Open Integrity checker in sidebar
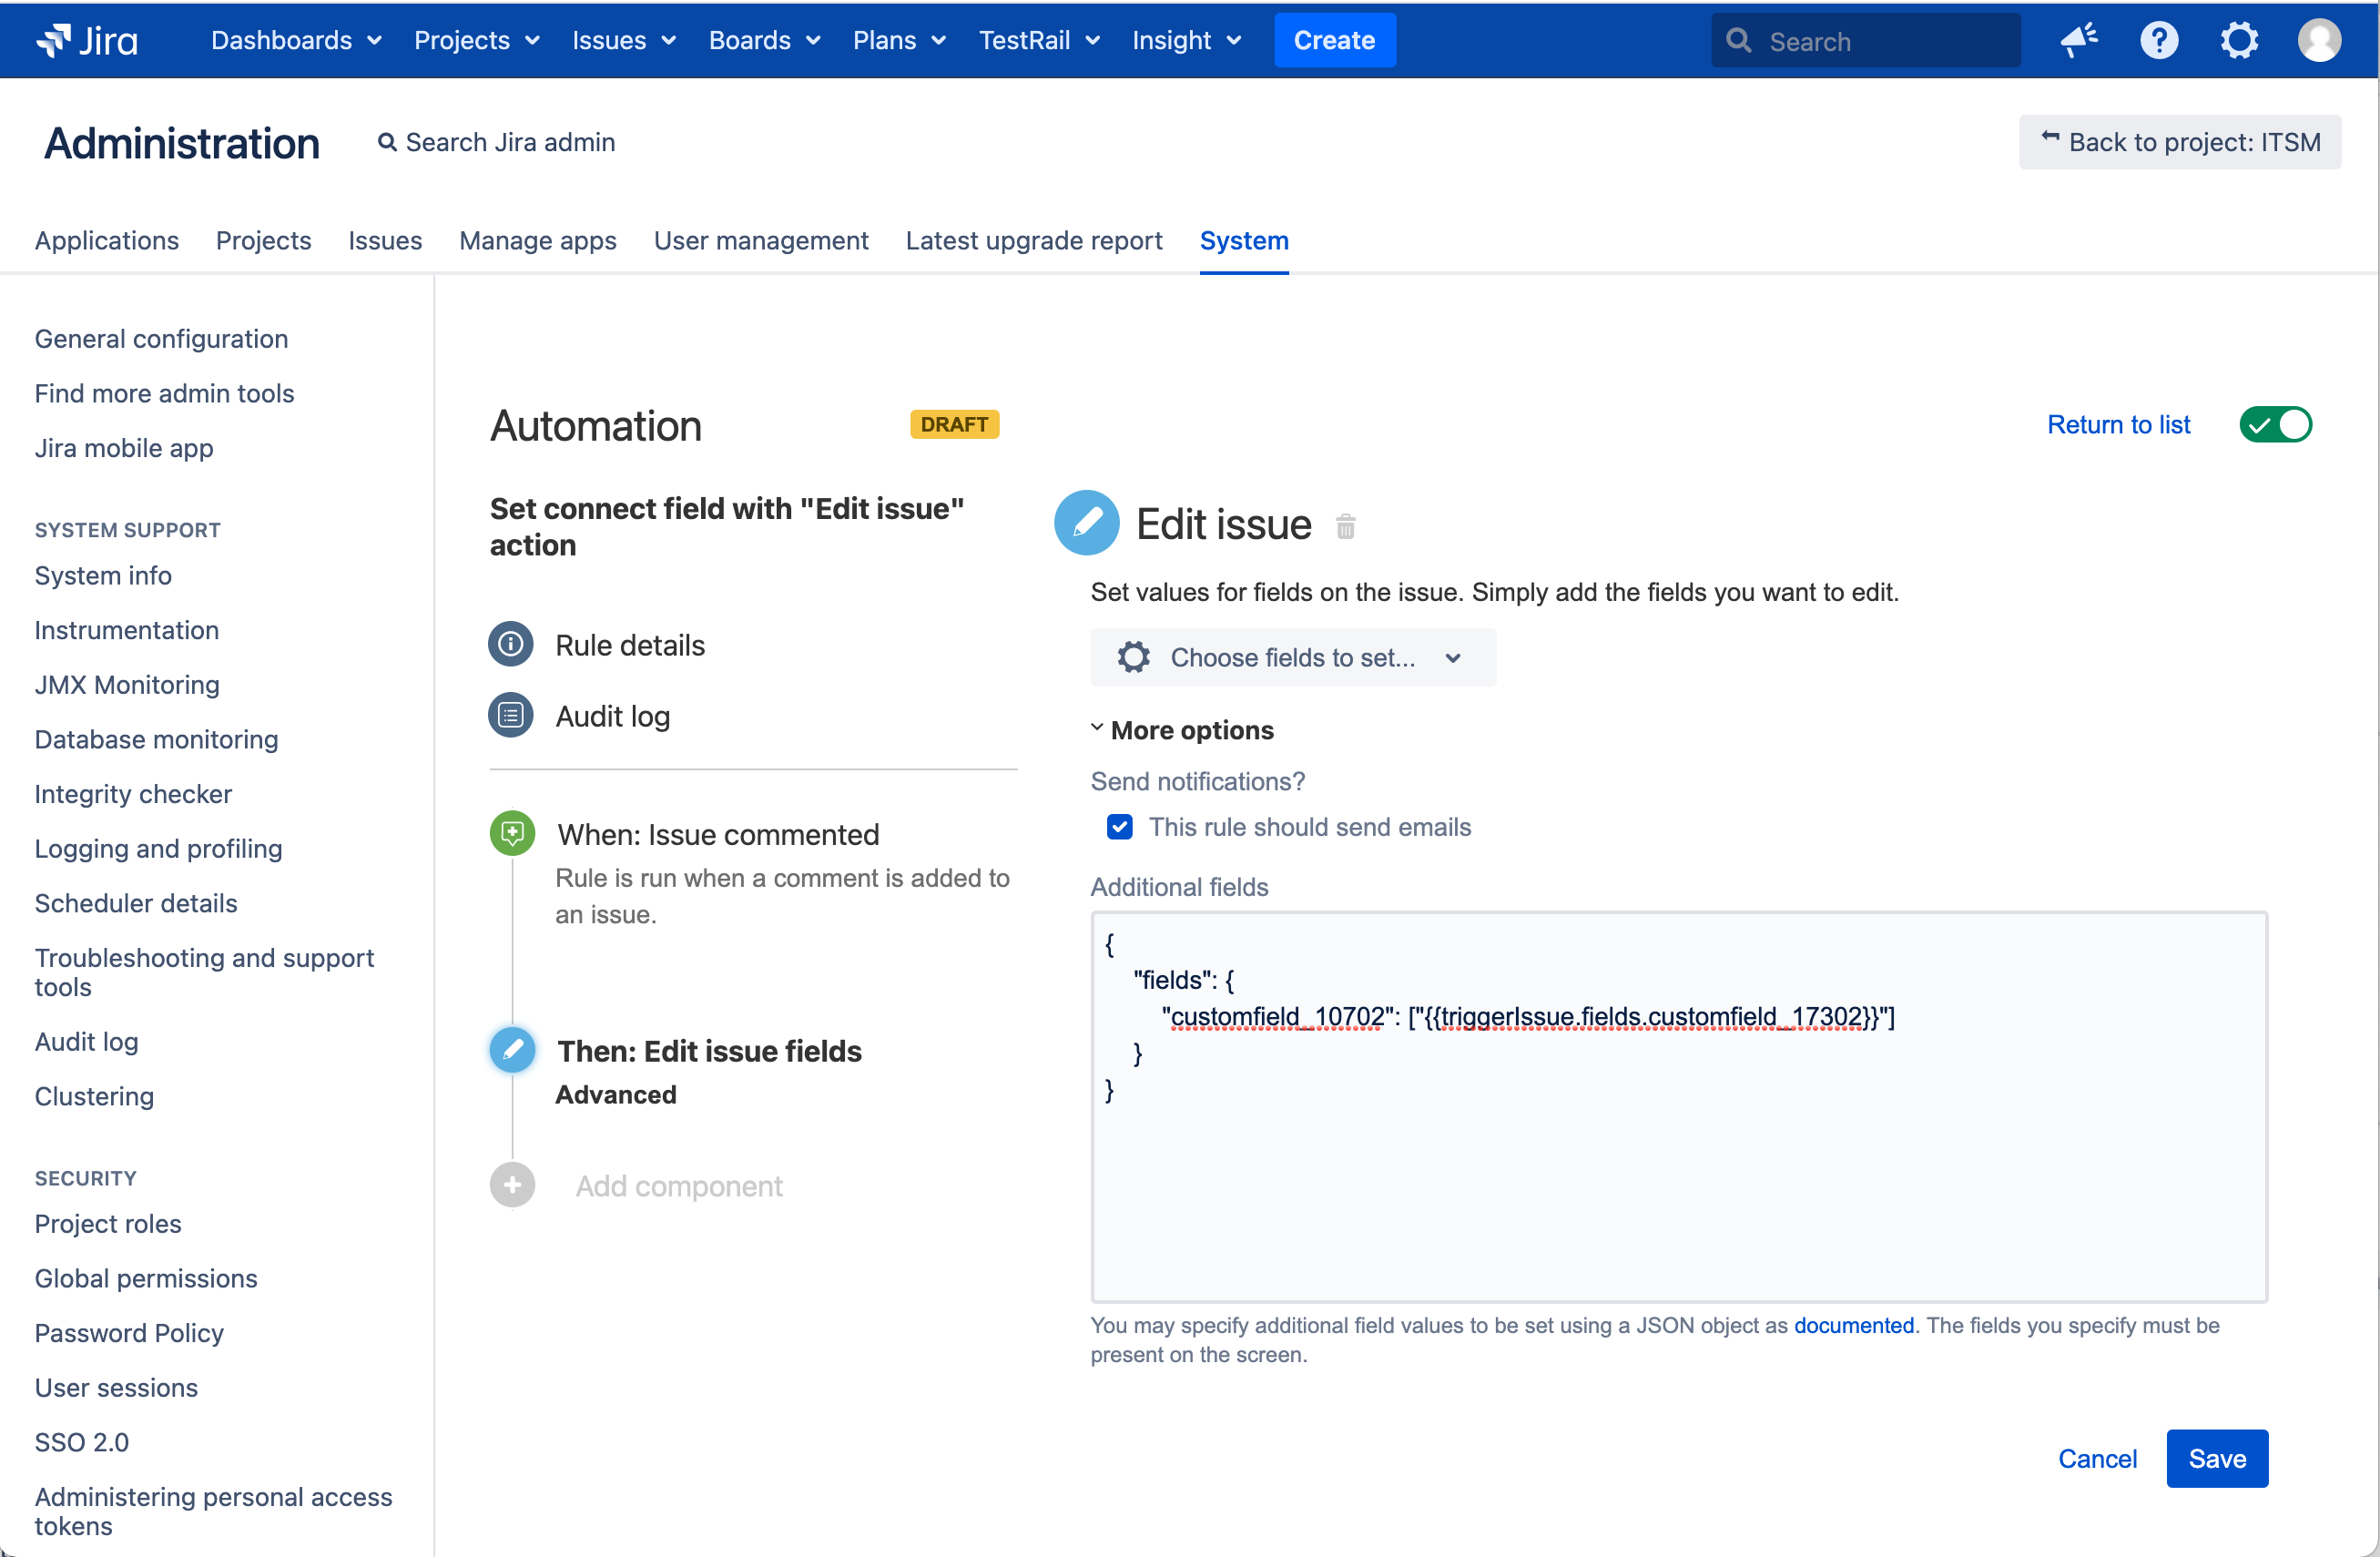Image resolution: width=2380 pixels, height=1557 pixels. [133, 794]
